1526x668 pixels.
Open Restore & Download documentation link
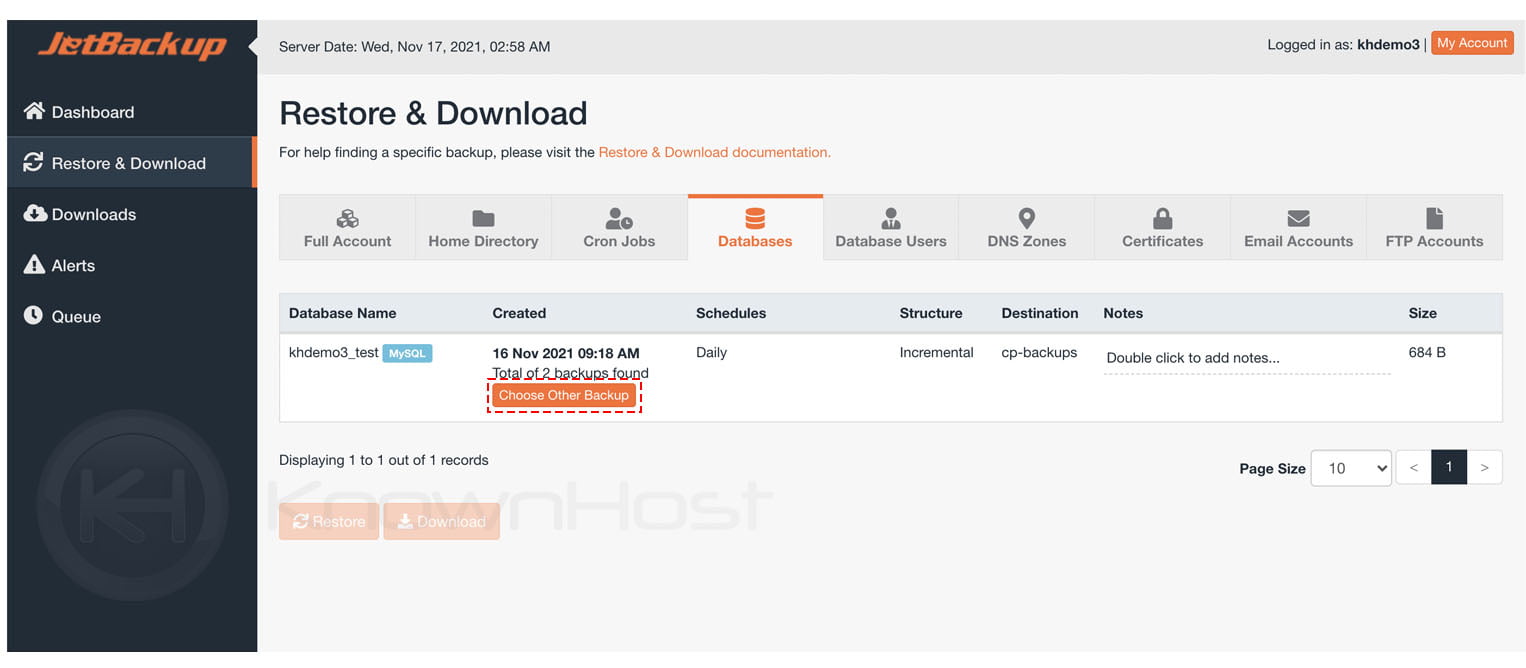coord(715,152)
